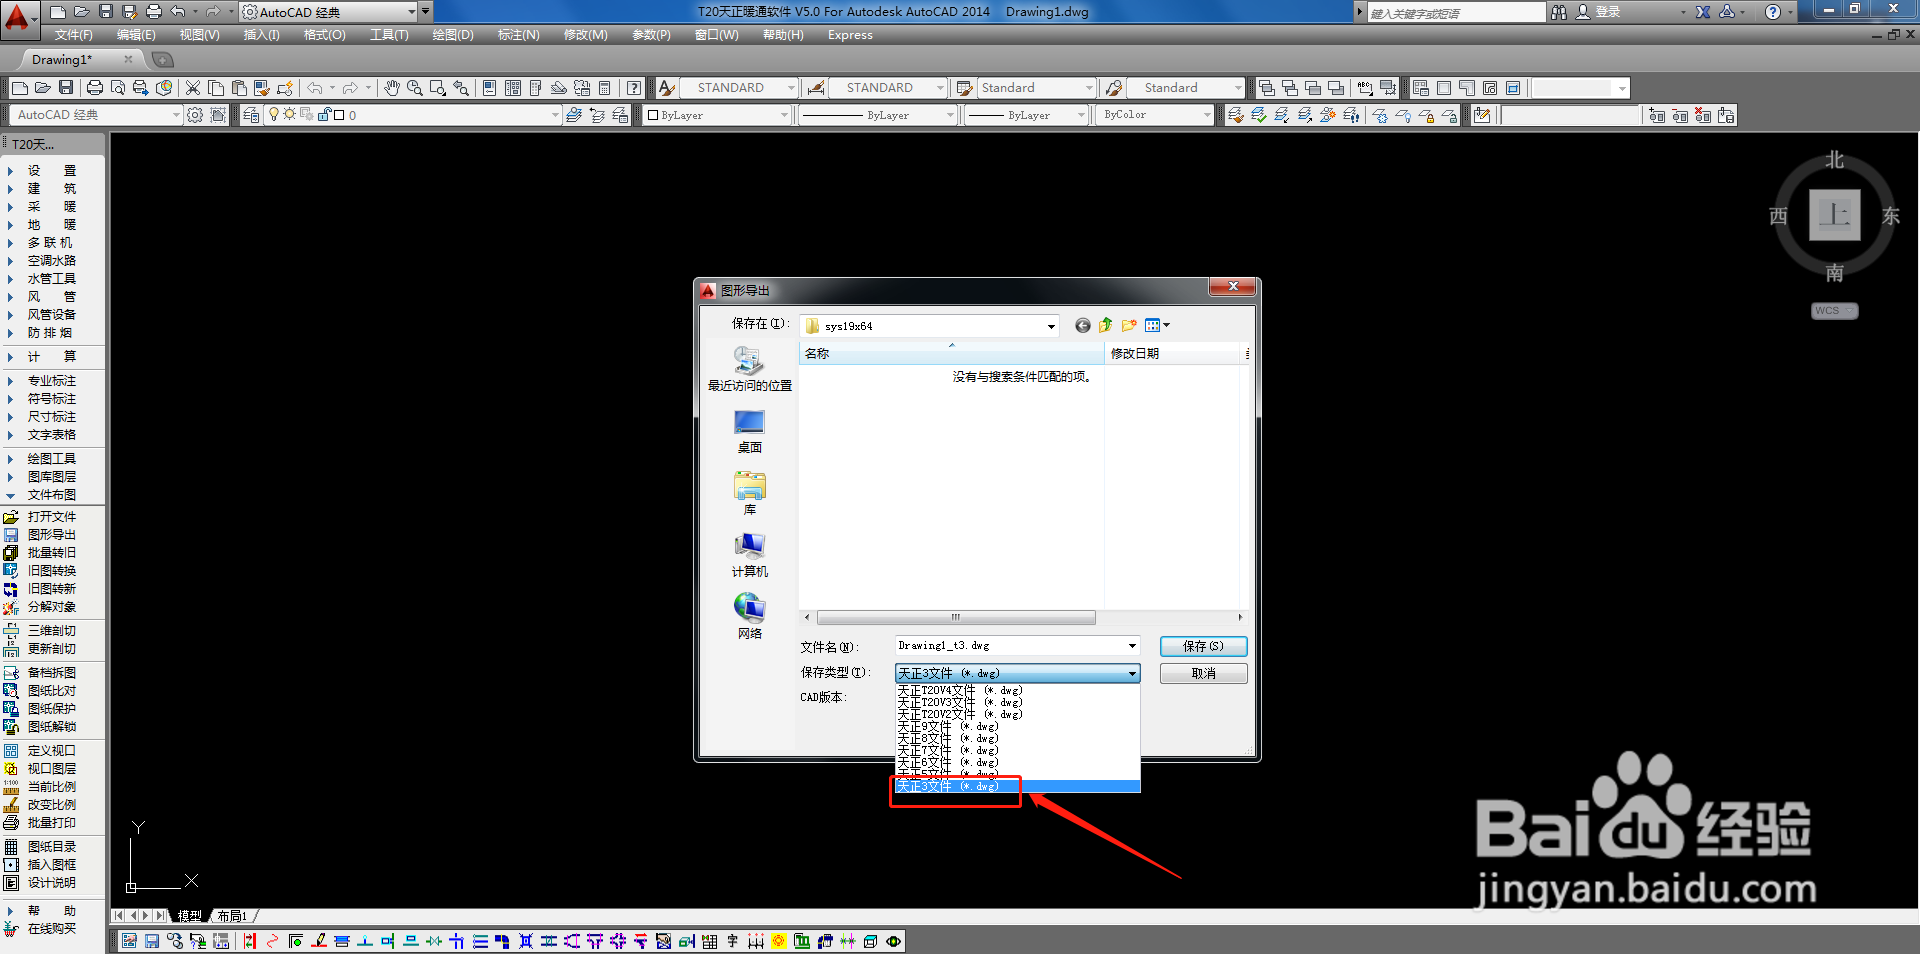Click the 保存(S) button
The height and width of the screenshot is (954, 1920).
click(x=1203, y=646)
